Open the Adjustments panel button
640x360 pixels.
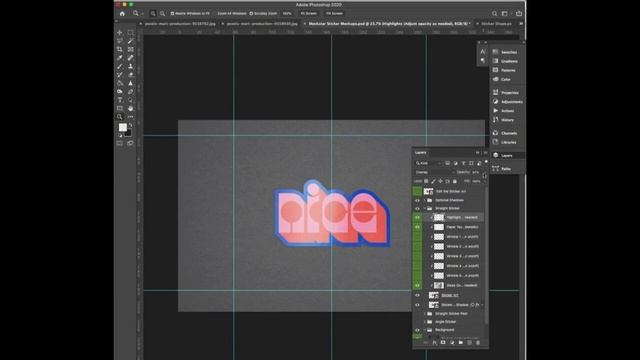[507, 102]
